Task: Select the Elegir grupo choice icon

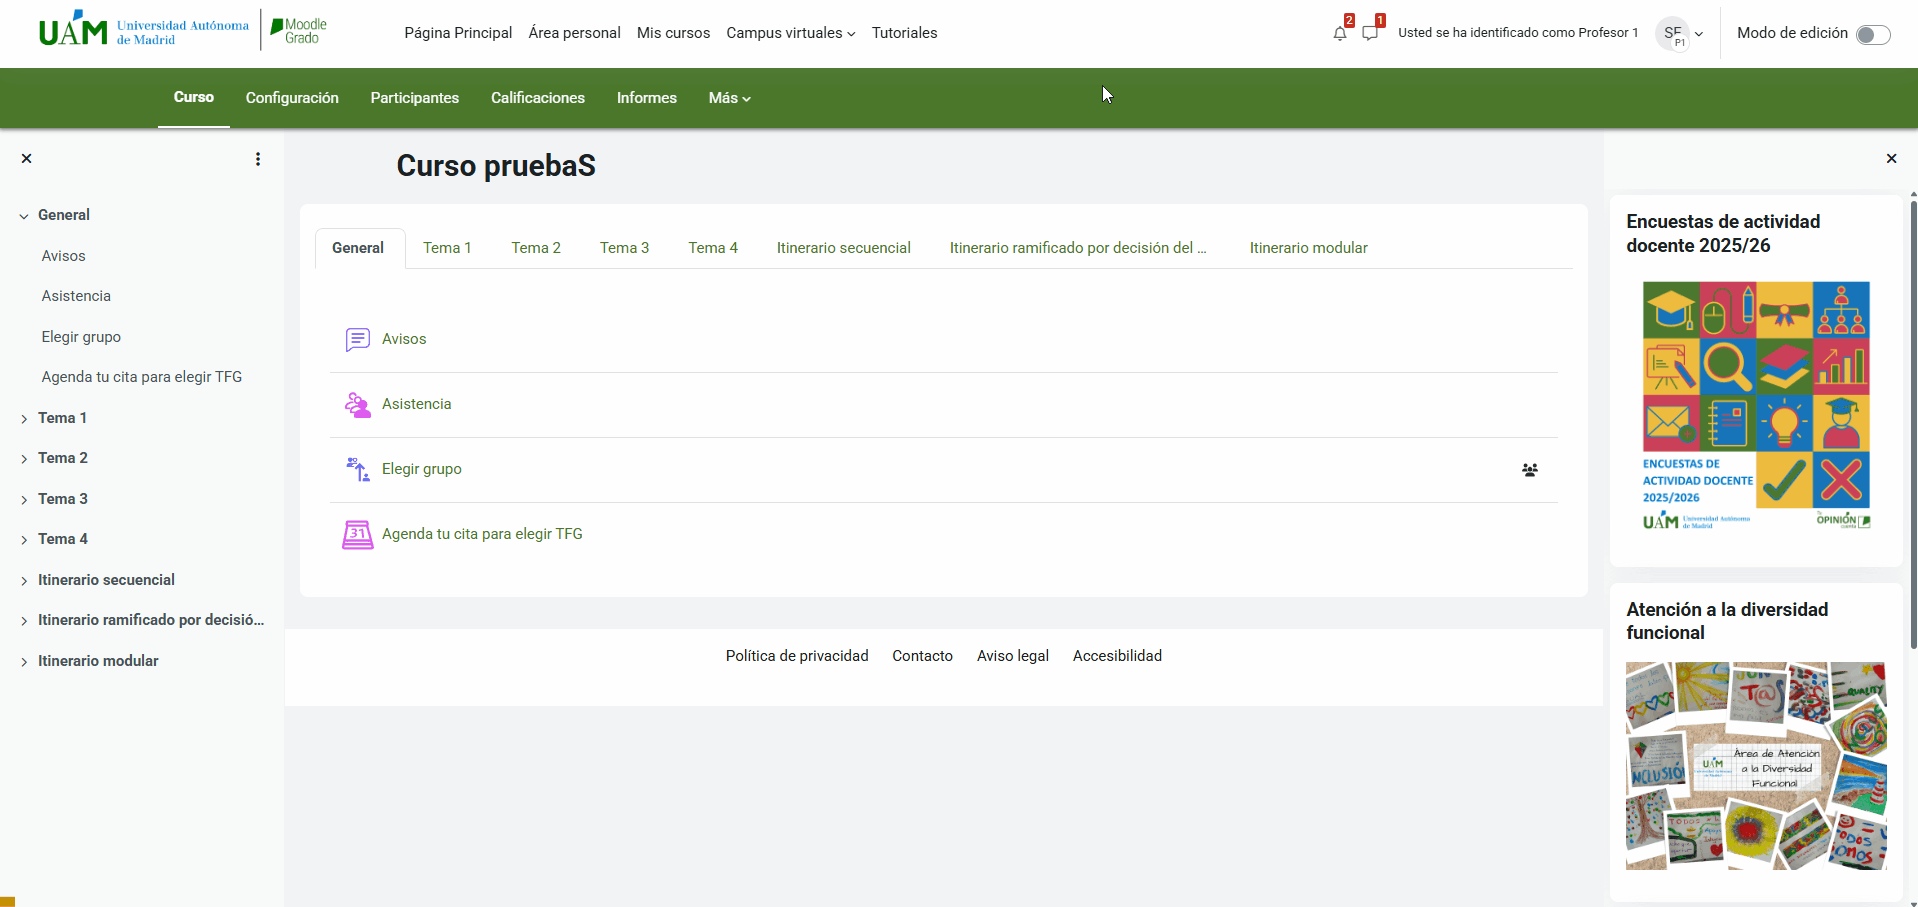Action: (357, 469)
